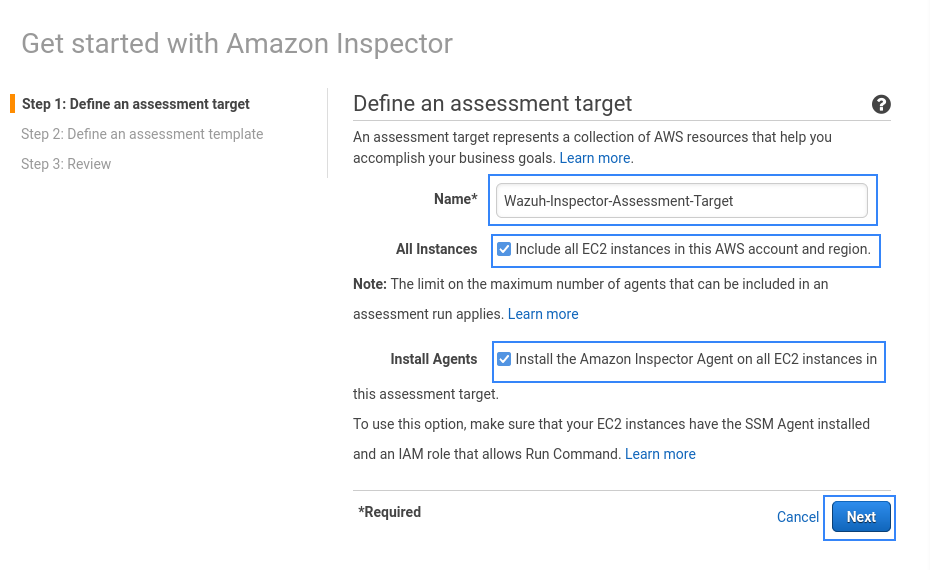930x570 pixels.
Task: Cancel the Amazon Inspector setup
Action: click(x=798, y=517)
